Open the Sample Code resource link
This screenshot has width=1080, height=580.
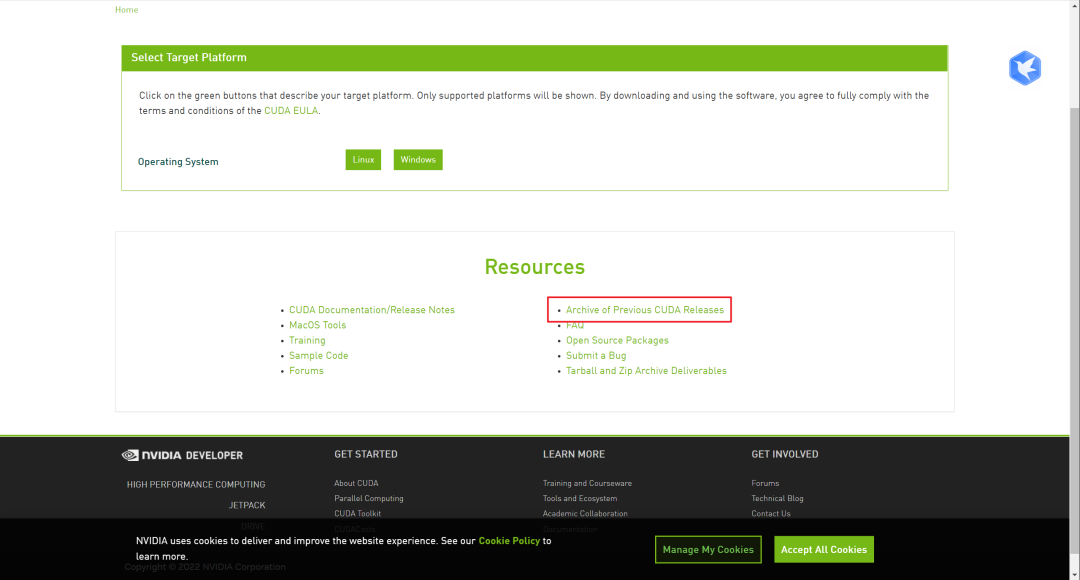[318, 356]
